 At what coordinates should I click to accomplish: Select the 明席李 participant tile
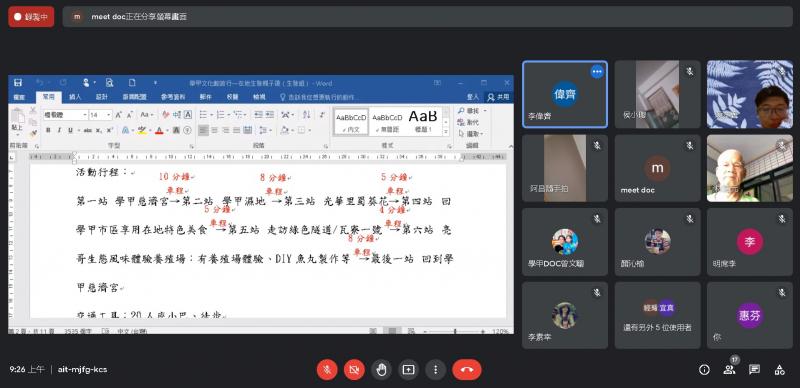pyautogui.click(x=749, y=242)
